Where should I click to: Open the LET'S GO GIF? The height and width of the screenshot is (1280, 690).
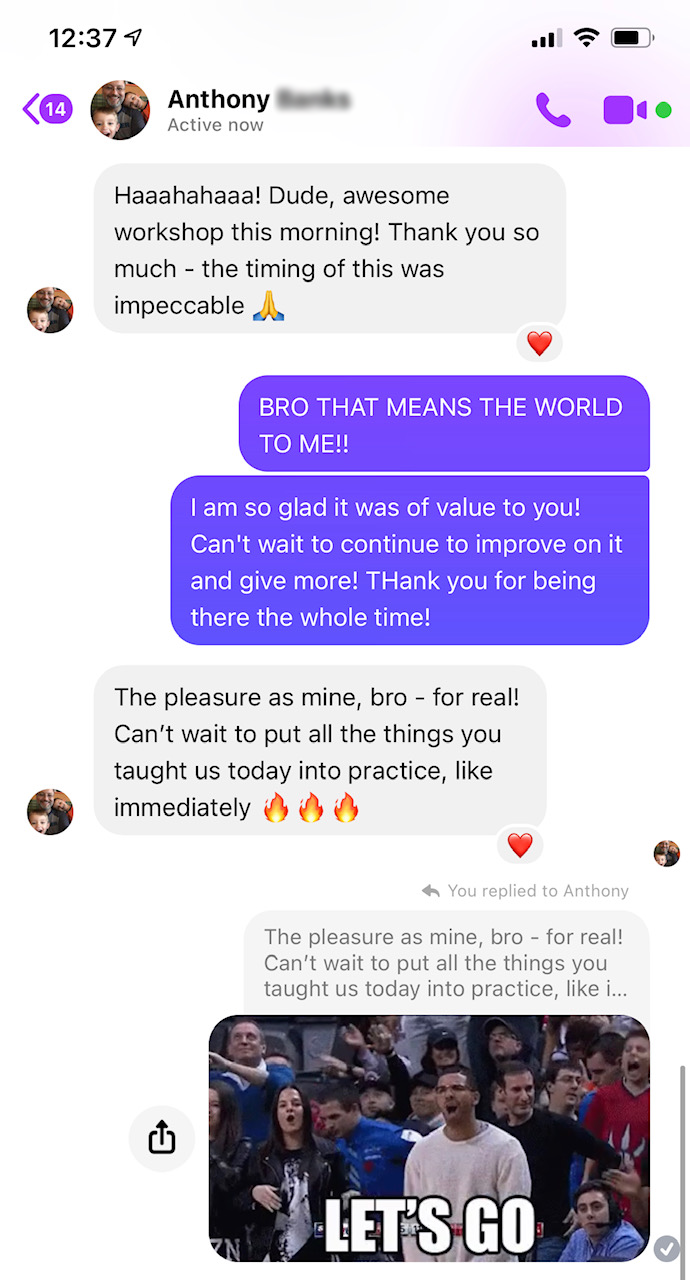click(429, 1139)
